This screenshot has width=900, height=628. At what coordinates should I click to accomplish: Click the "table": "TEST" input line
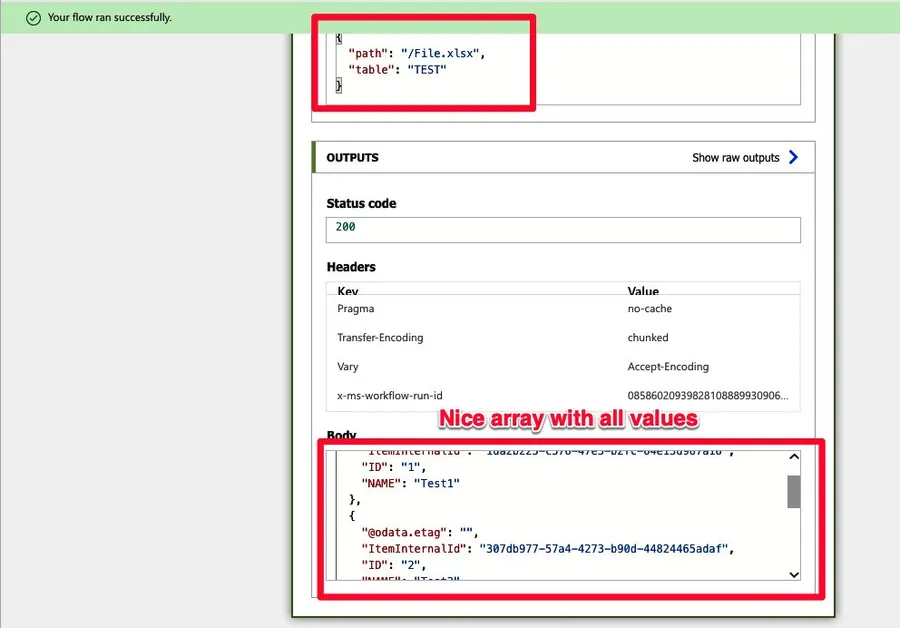point(397,69)
